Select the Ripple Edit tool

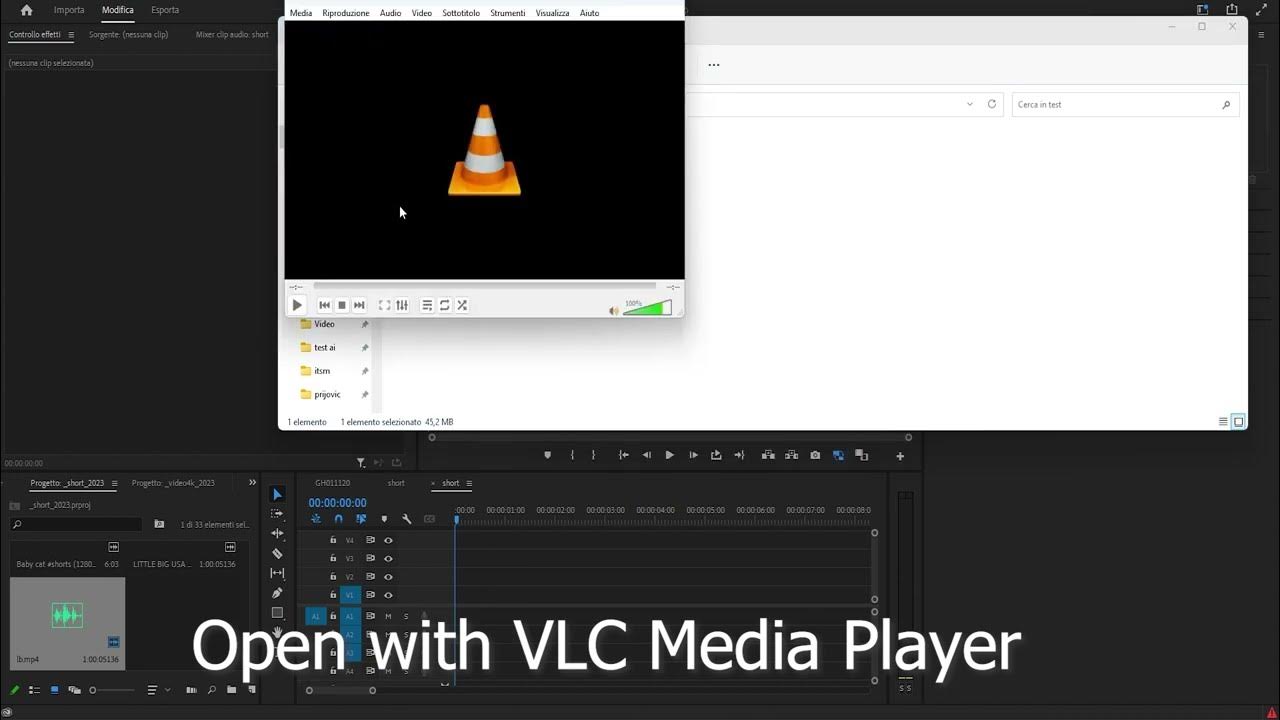click(277, 534)
